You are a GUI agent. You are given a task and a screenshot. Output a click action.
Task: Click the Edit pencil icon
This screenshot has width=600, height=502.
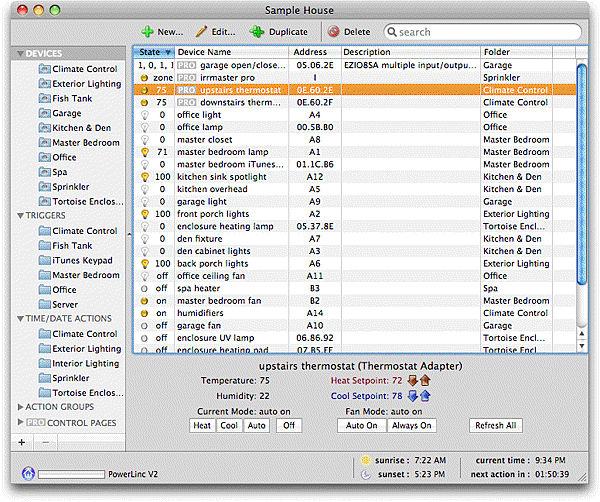[x=201, y=32]
